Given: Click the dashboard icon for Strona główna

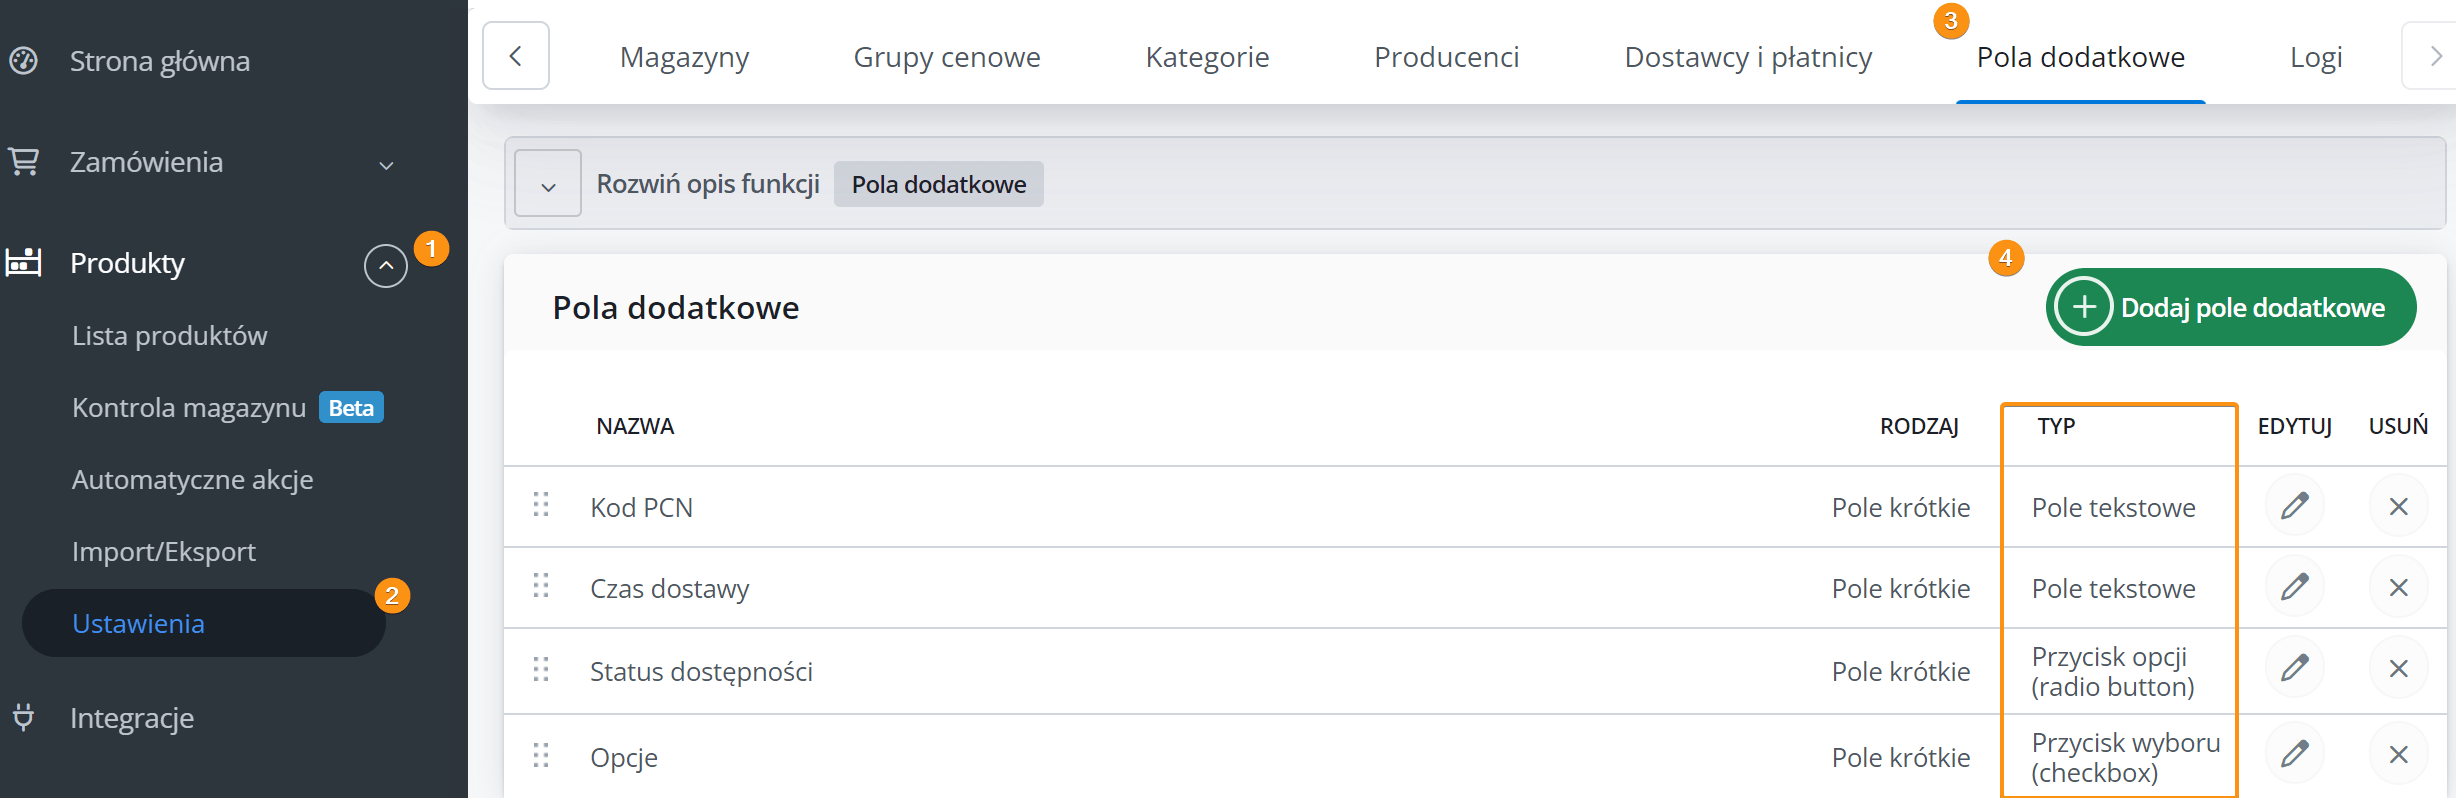Looking at the screenshot, I should (x=24, y=61).
